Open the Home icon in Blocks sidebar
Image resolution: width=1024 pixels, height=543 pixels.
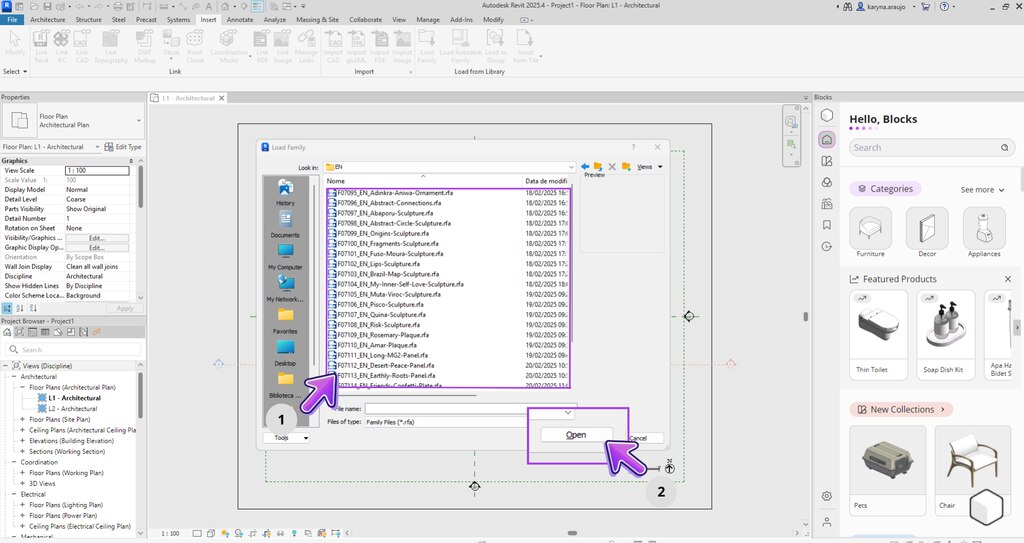pos(827,140)
